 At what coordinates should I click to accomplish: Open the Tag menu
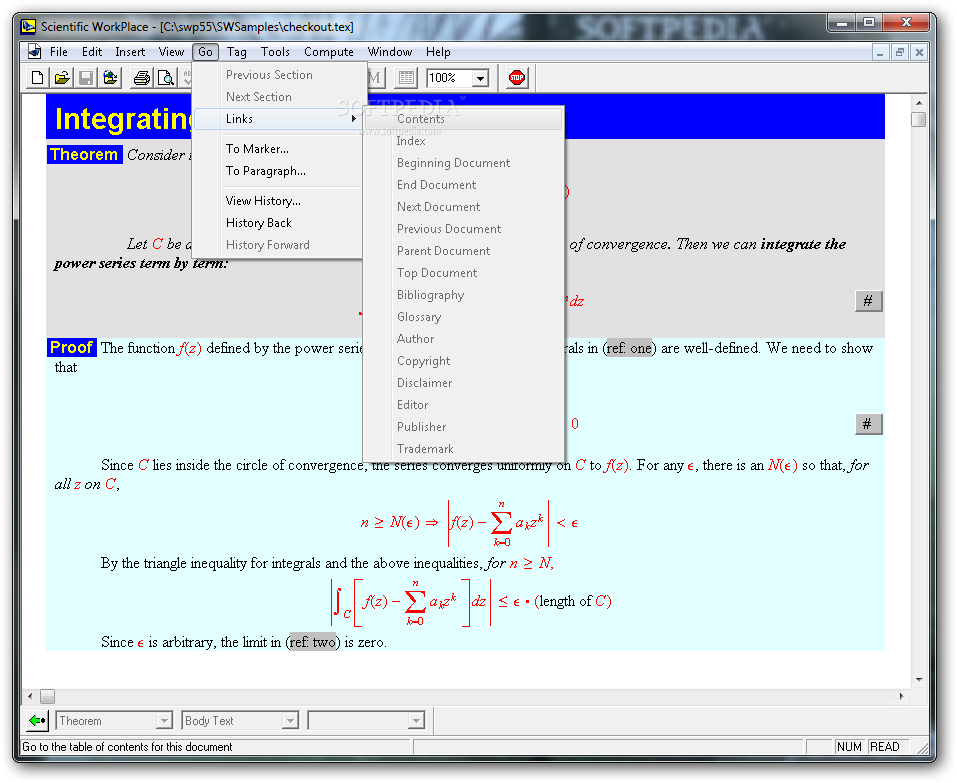click(237, 52)
